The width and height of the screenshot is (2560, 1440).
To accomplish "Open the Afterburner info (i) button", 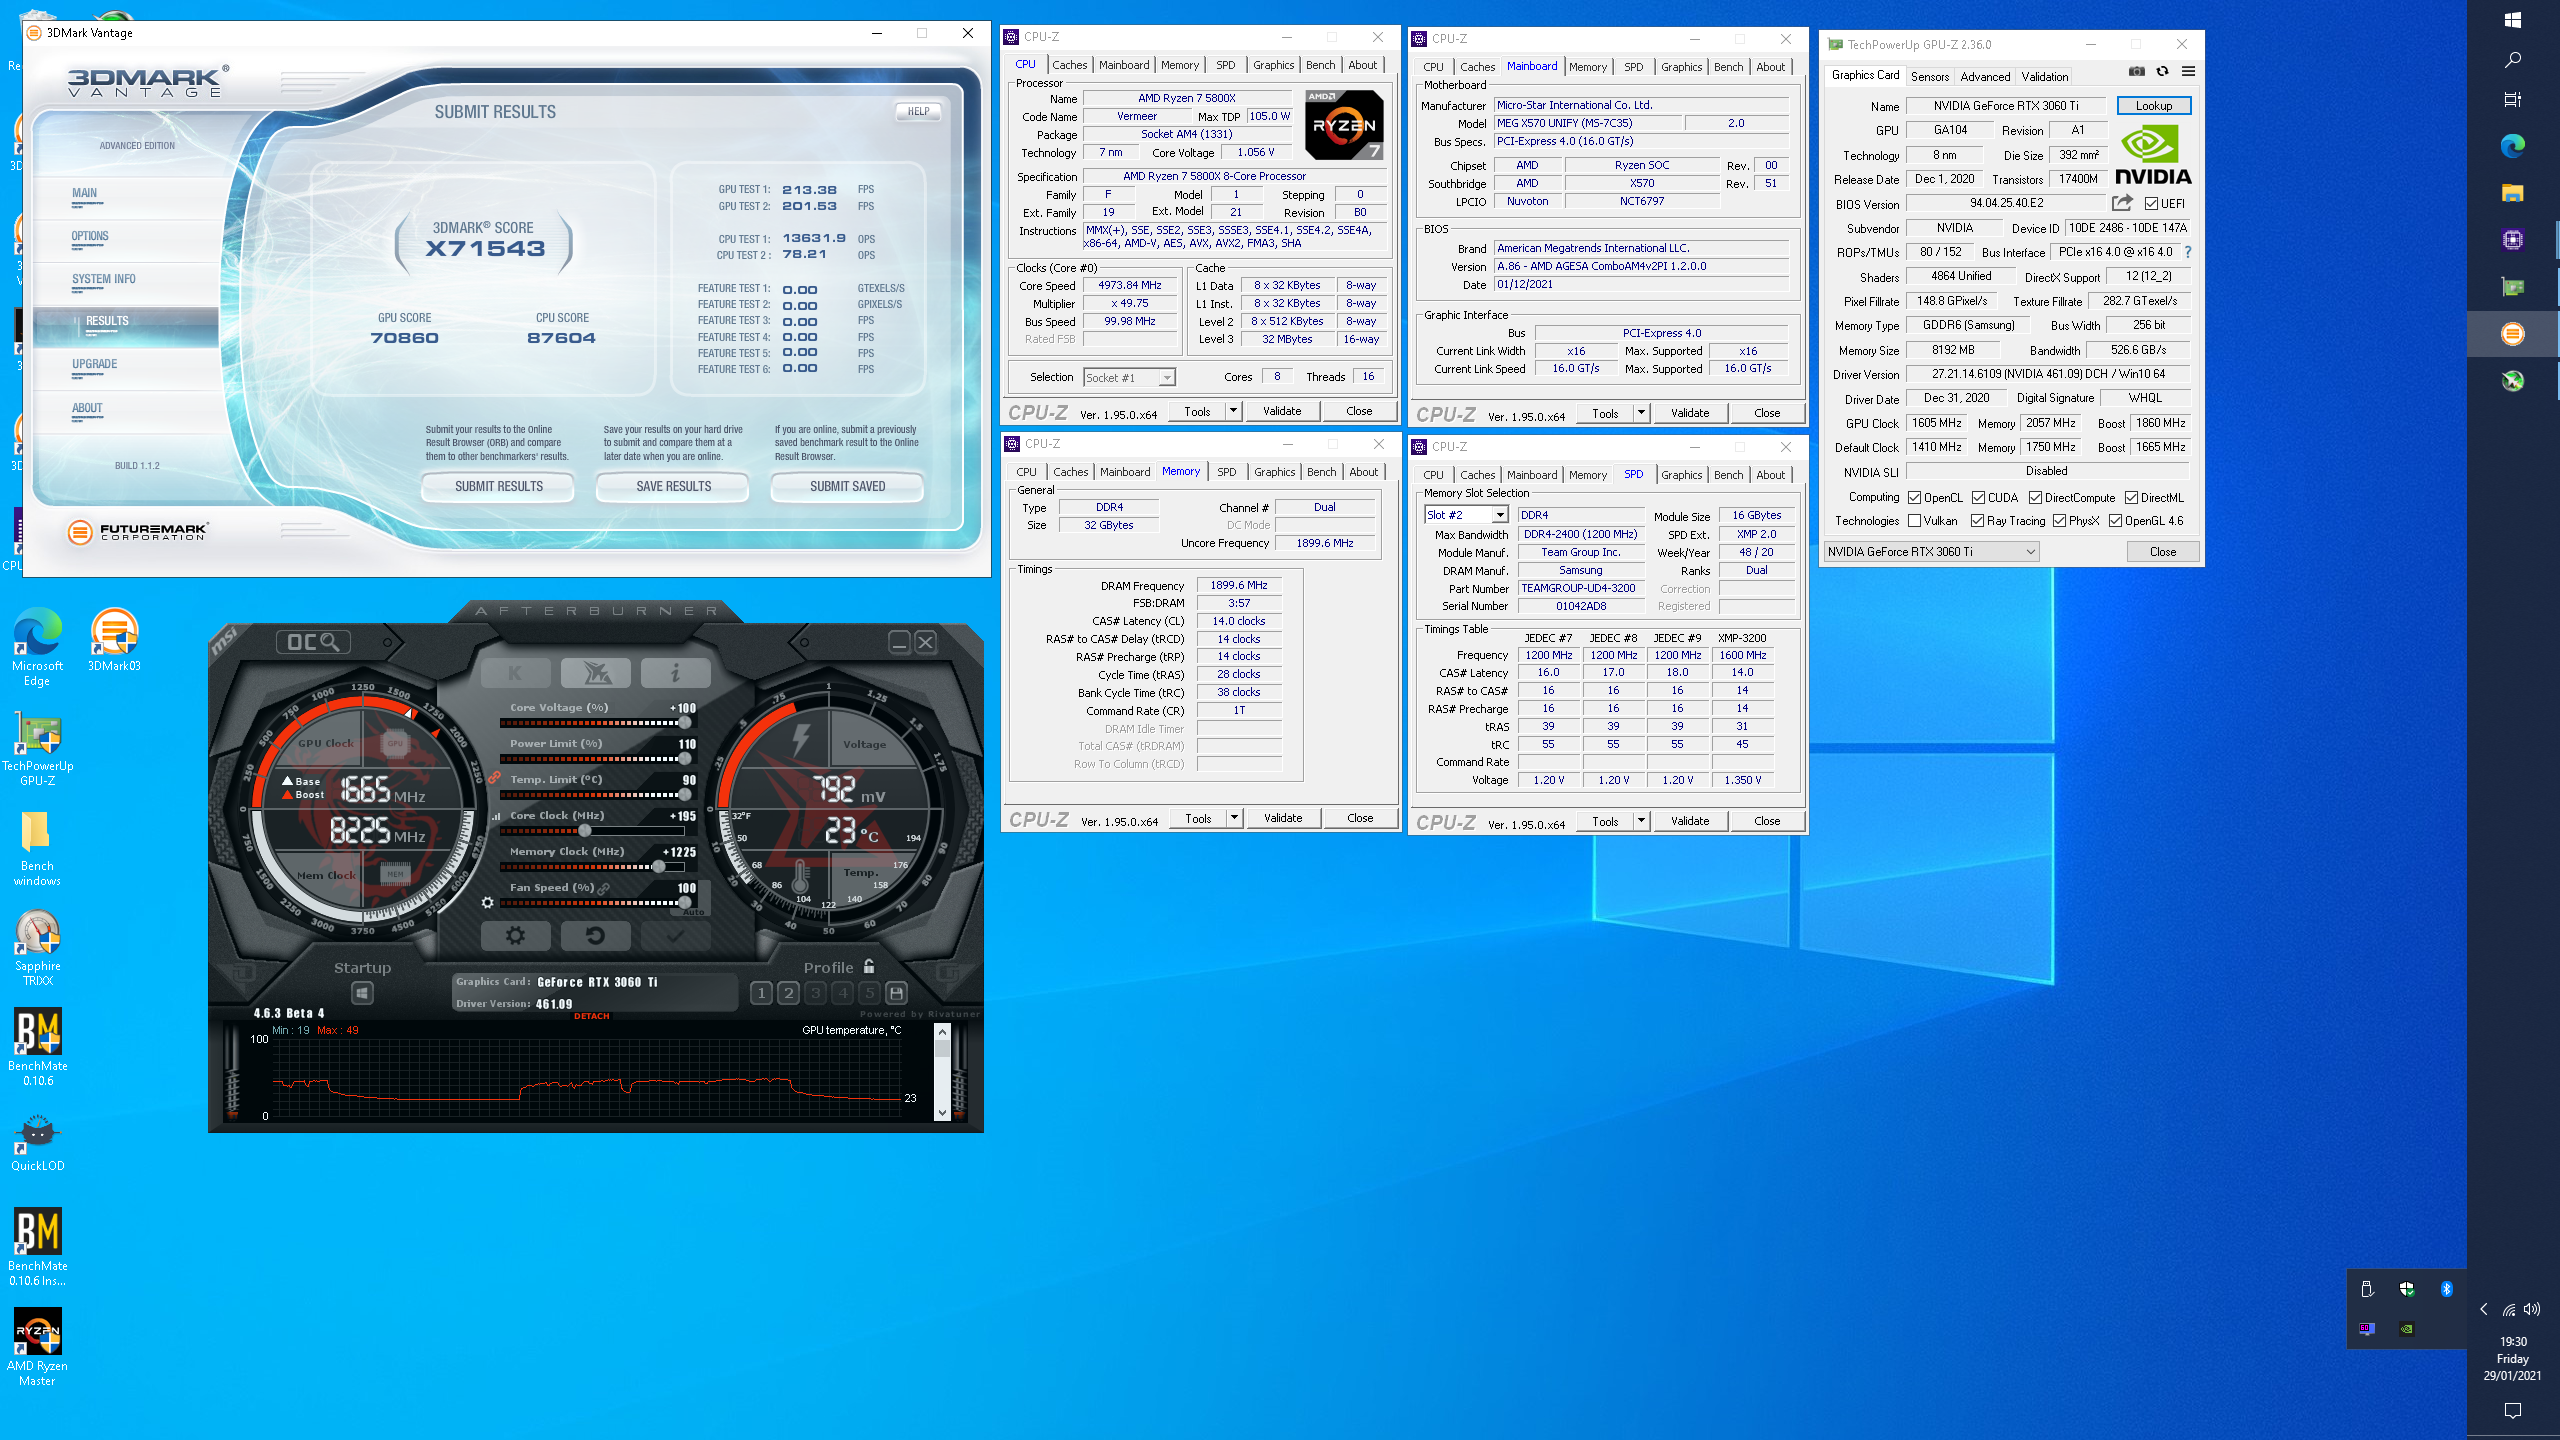I will [x=675, y=673].
